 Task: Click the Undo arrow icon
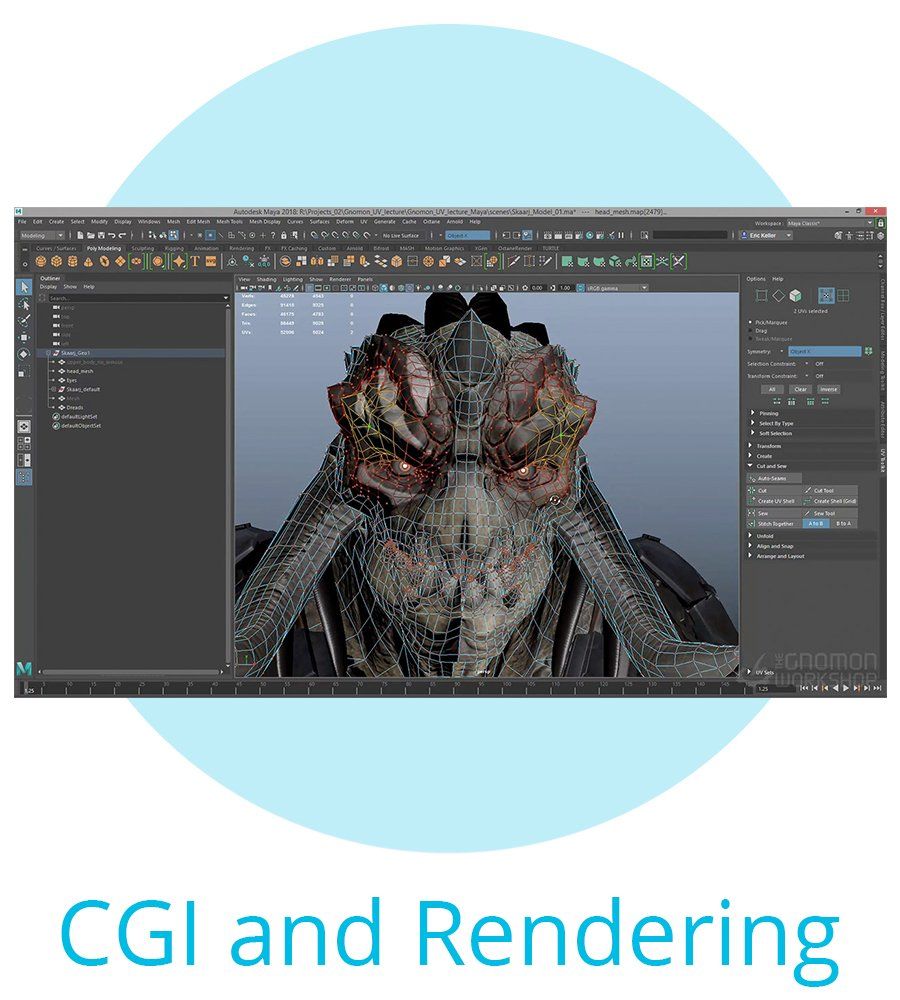click(x=112, y=235)
